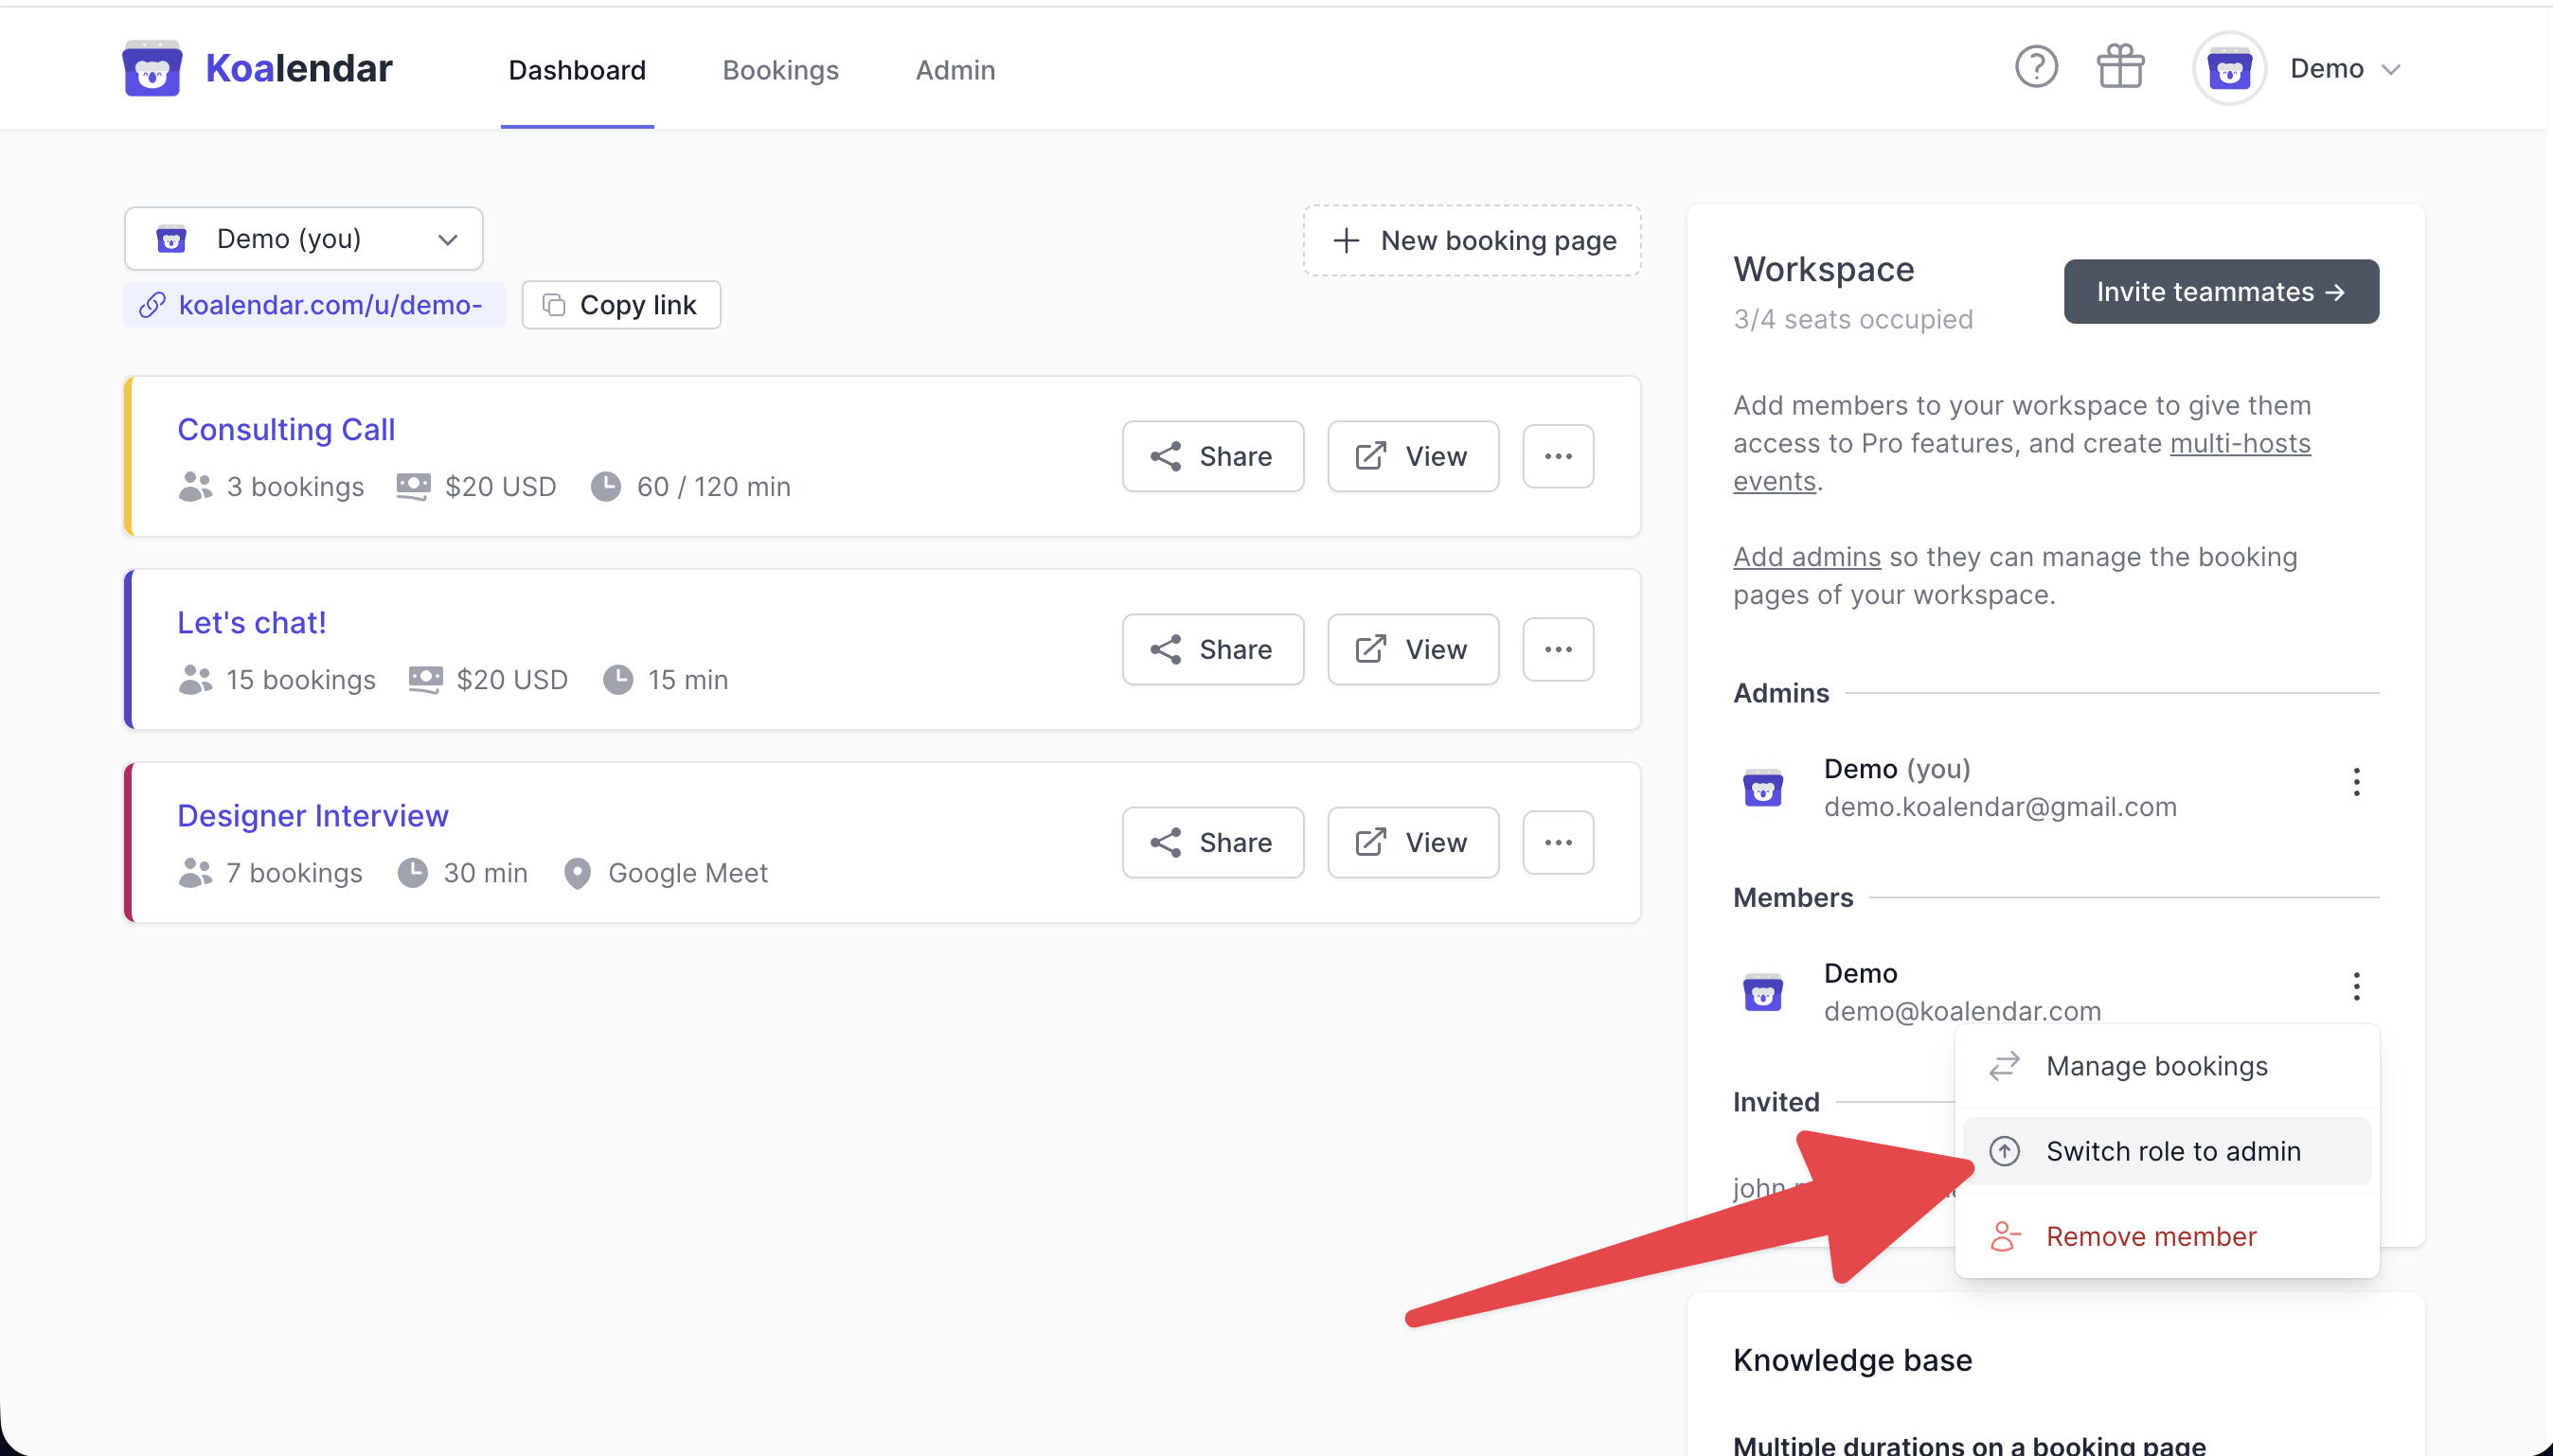Select Switch role to admin
Screen dimensions: 2553x1456
[x=2172, y=1151]
